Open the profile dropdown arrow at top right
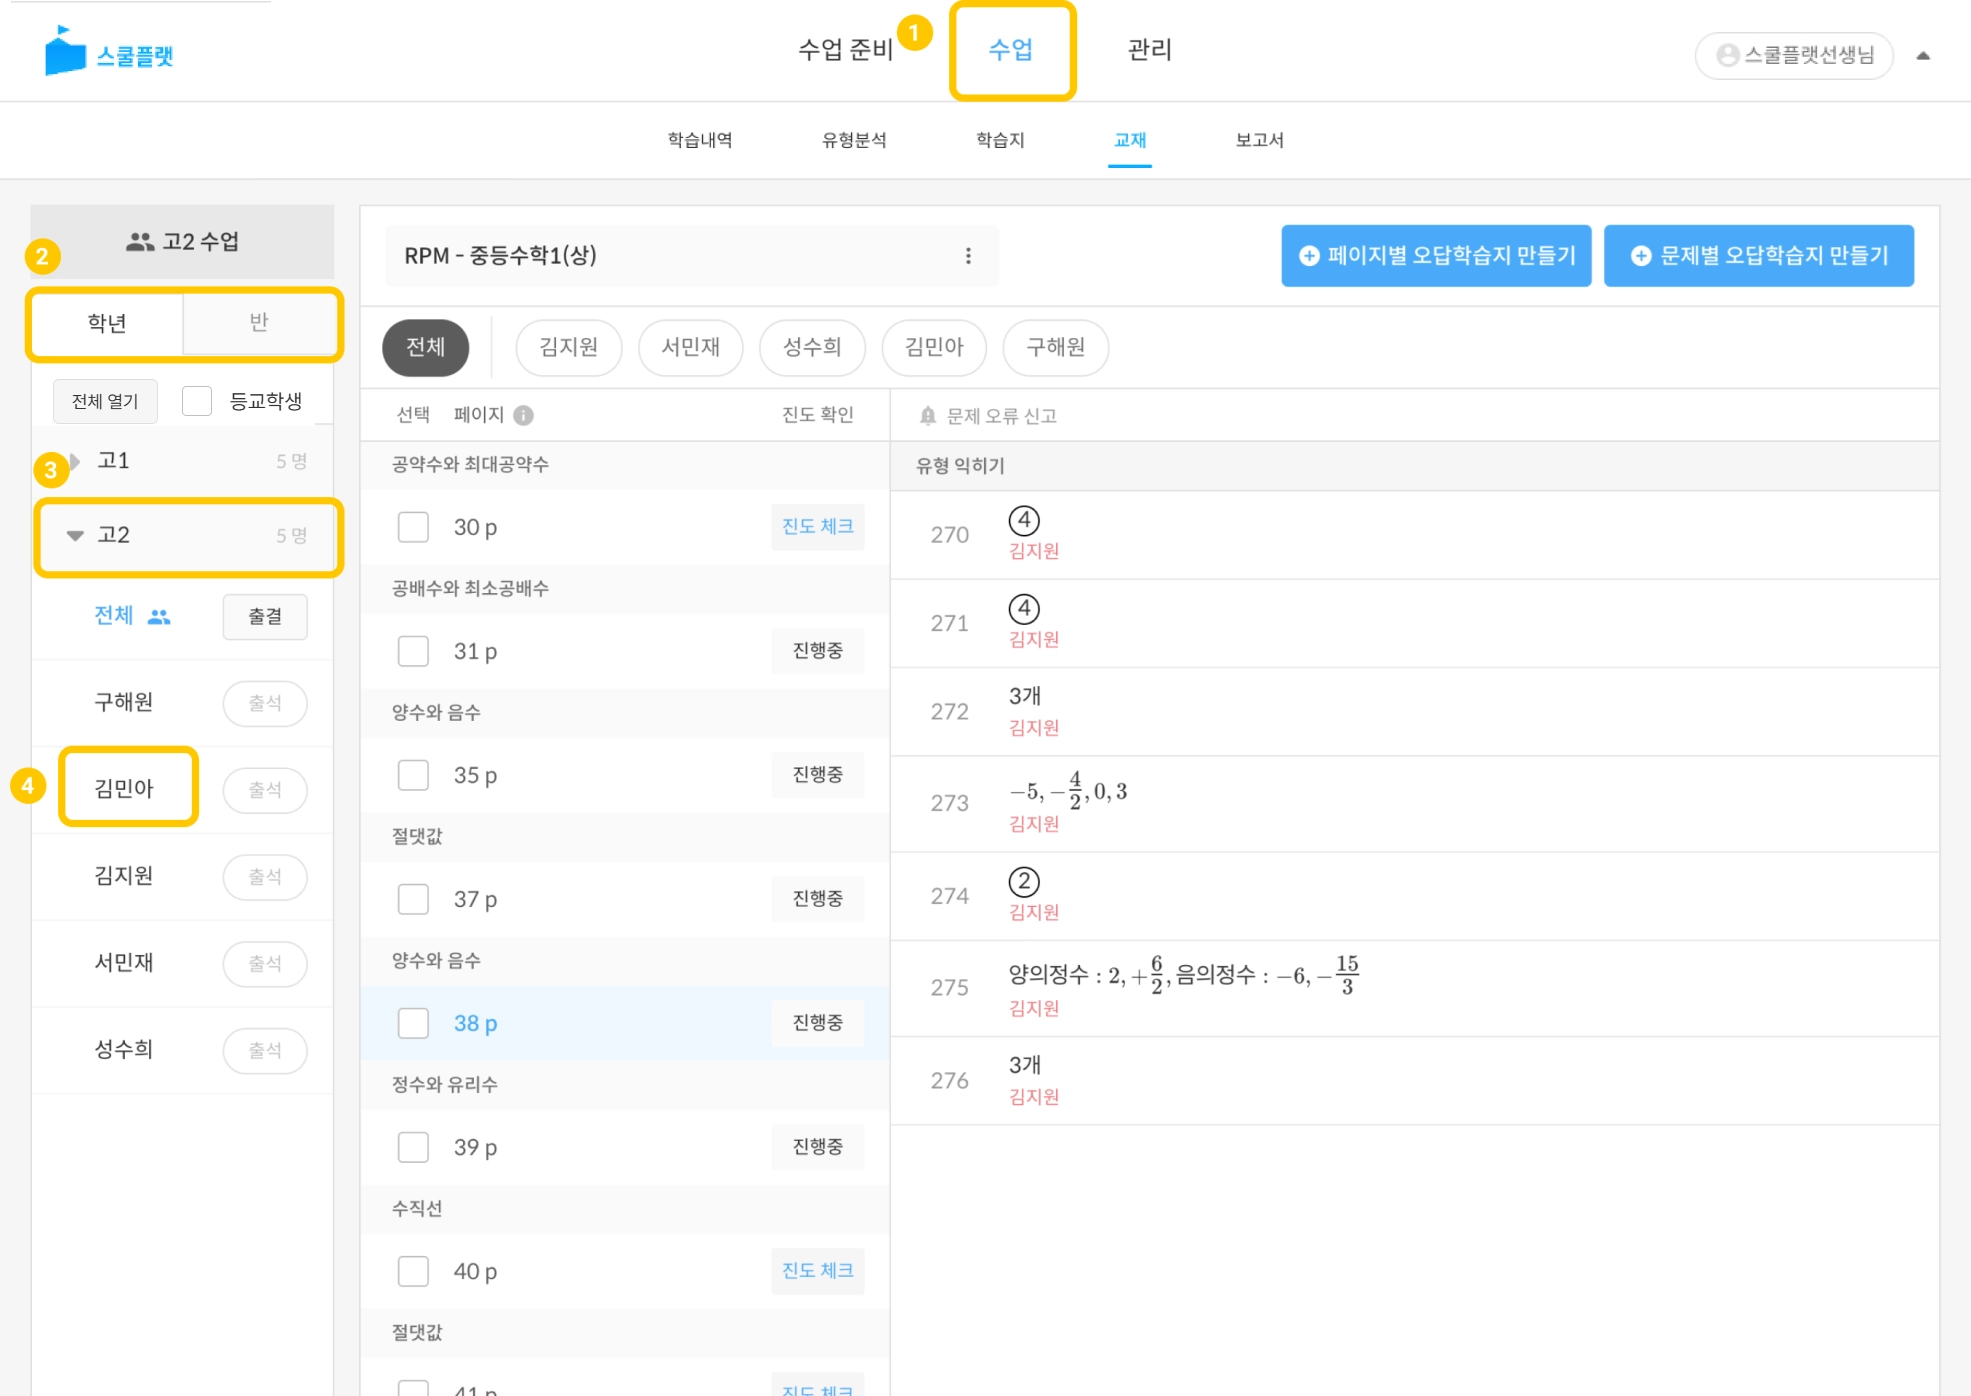Image resolution: width=1971 pixels, height=1396 pixels. pyautogui.click(x=1922, y=56)
